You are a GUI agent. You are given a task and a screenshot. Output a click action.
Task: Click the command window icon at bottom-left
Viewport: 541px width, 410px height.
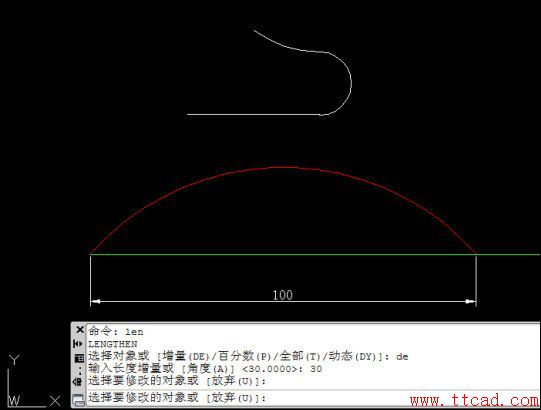79,400
